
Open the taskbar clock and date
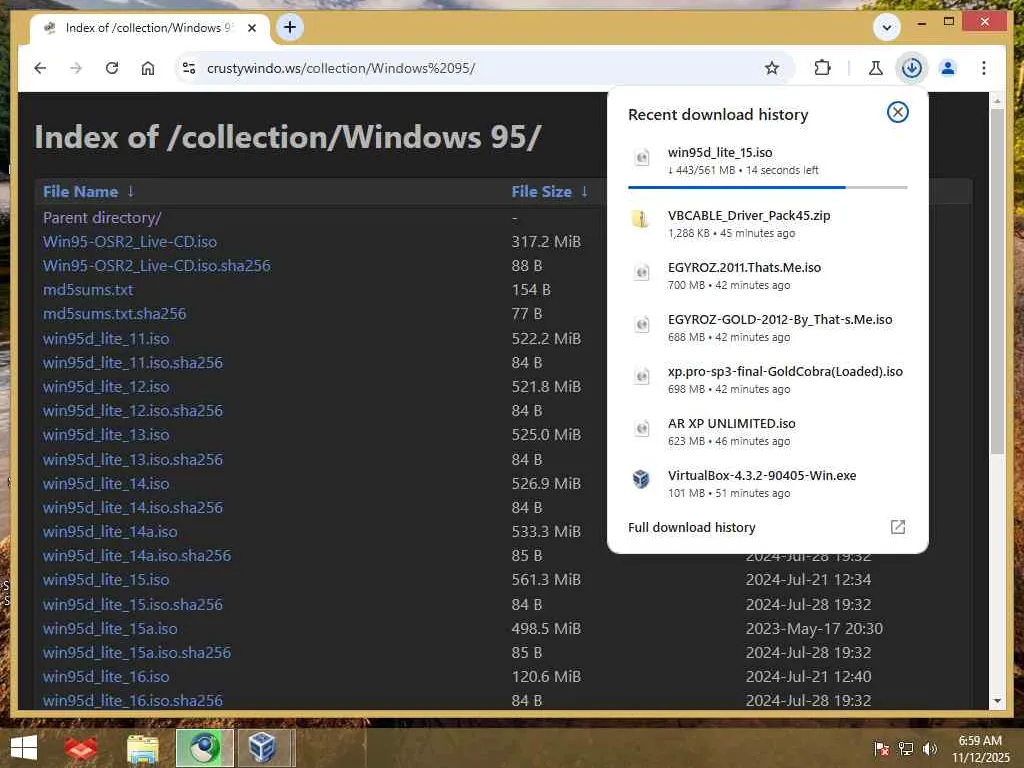(x=980, y=748)
